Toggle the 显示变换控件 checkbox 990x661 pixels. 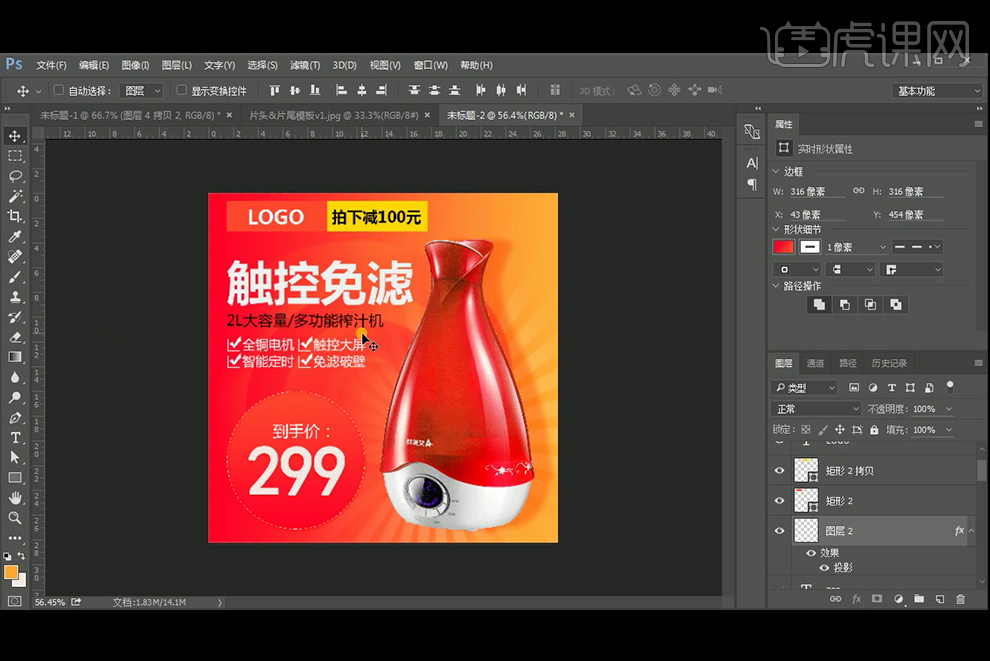(181, 91)
